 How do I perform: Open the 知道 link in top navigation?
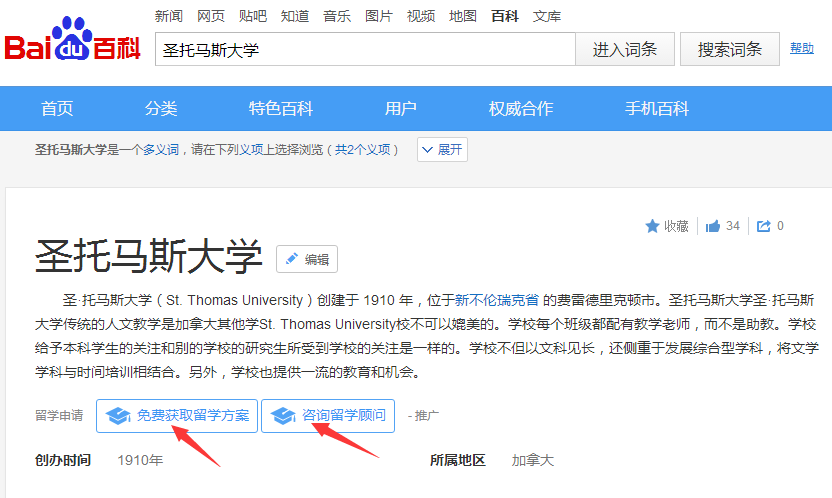point(295,16)
